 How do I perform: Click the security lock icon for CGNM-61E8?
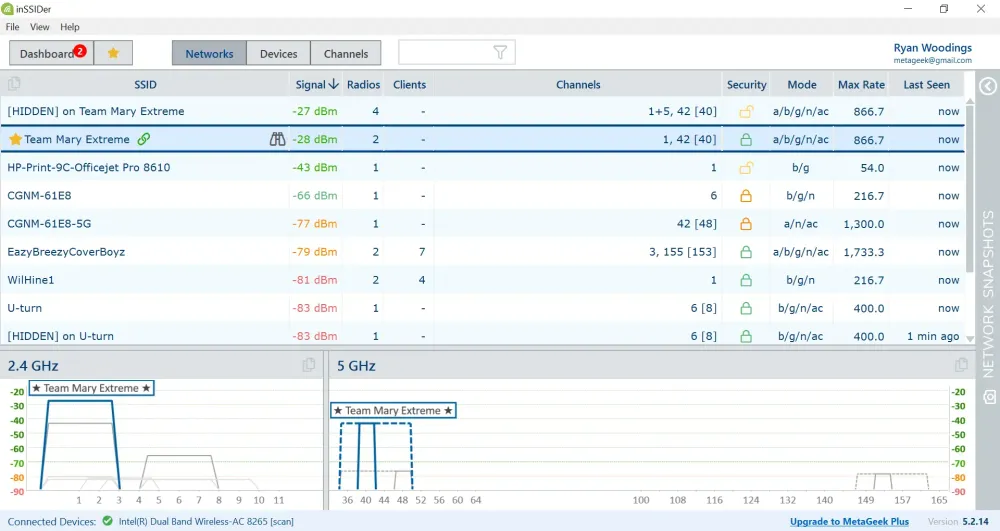coord(745,196)
